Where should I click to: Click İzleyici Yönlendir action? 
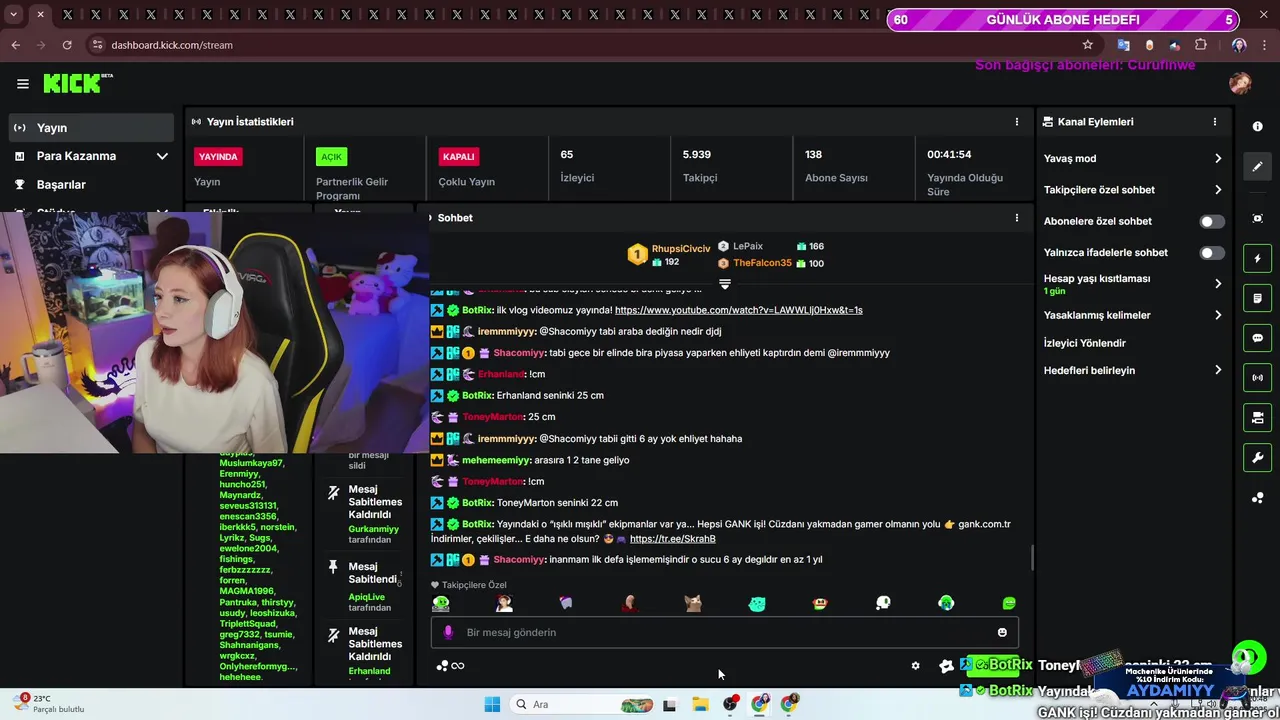pos(1085,343)
